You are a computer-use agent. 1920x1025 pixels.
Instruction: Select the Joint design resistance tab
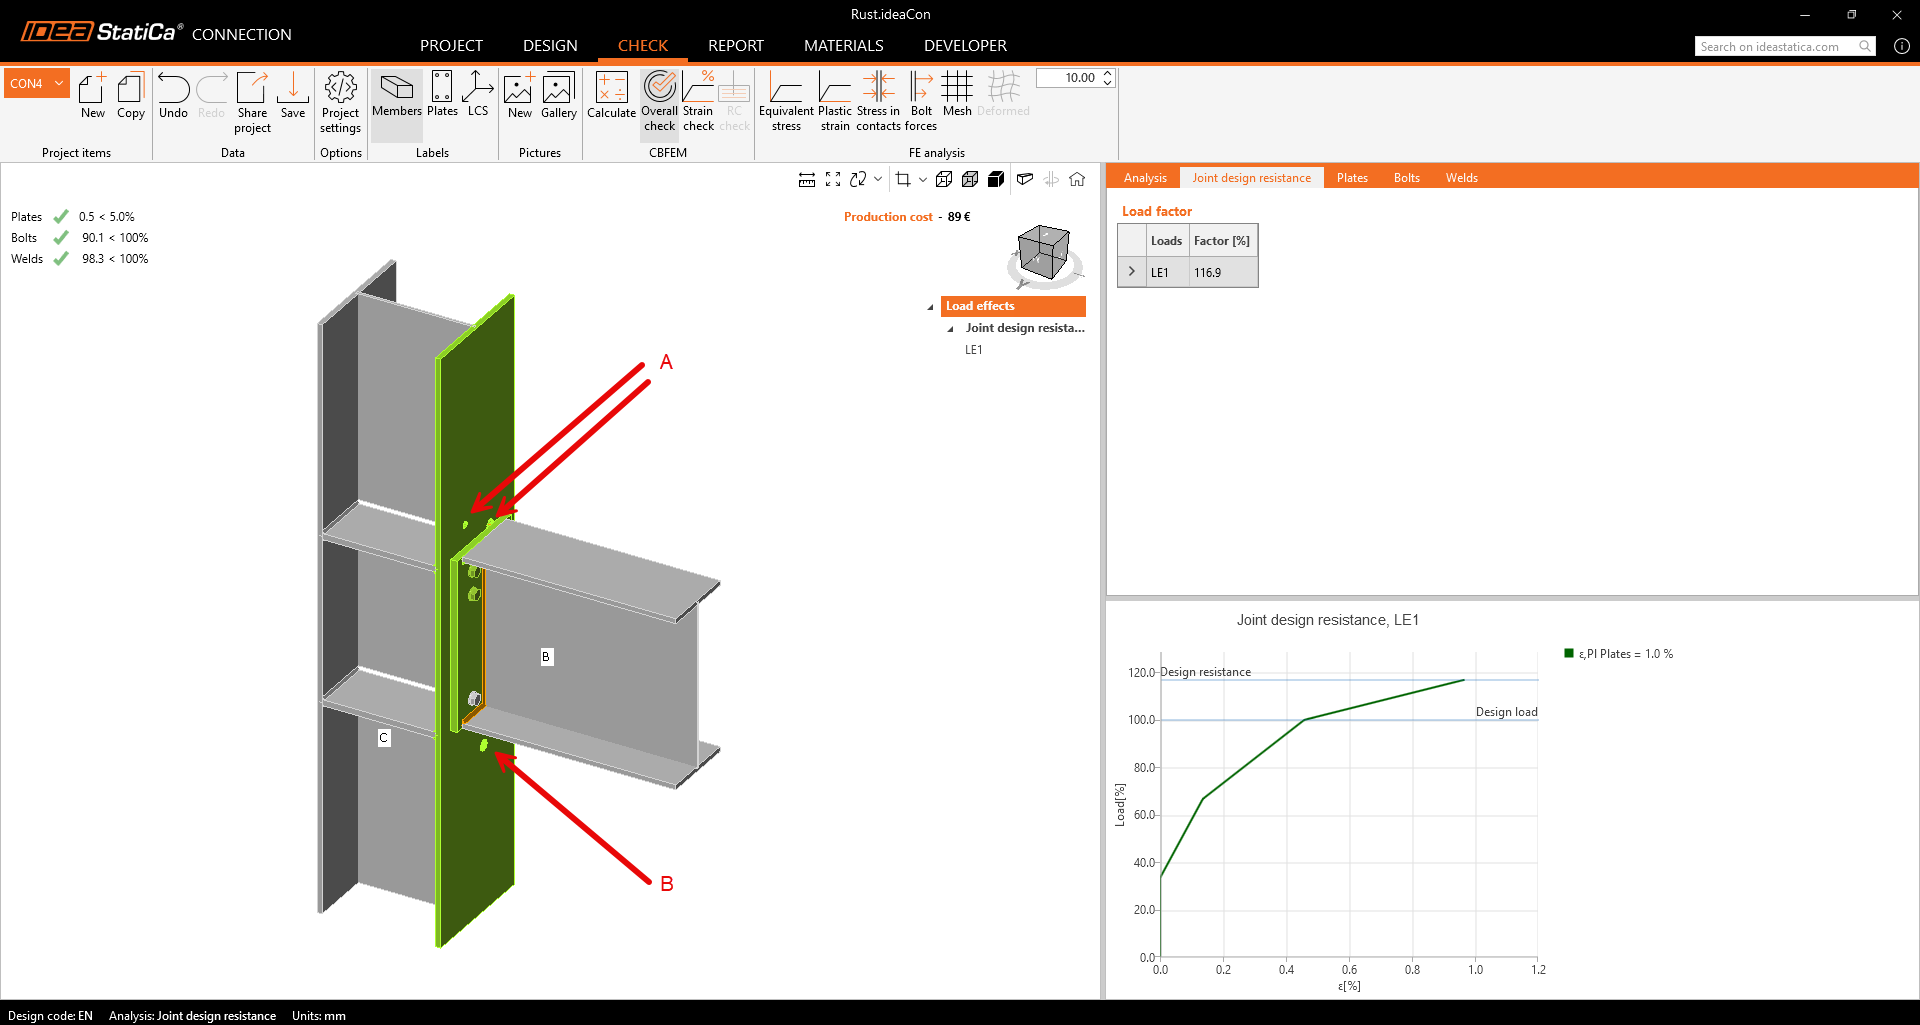1251,178
